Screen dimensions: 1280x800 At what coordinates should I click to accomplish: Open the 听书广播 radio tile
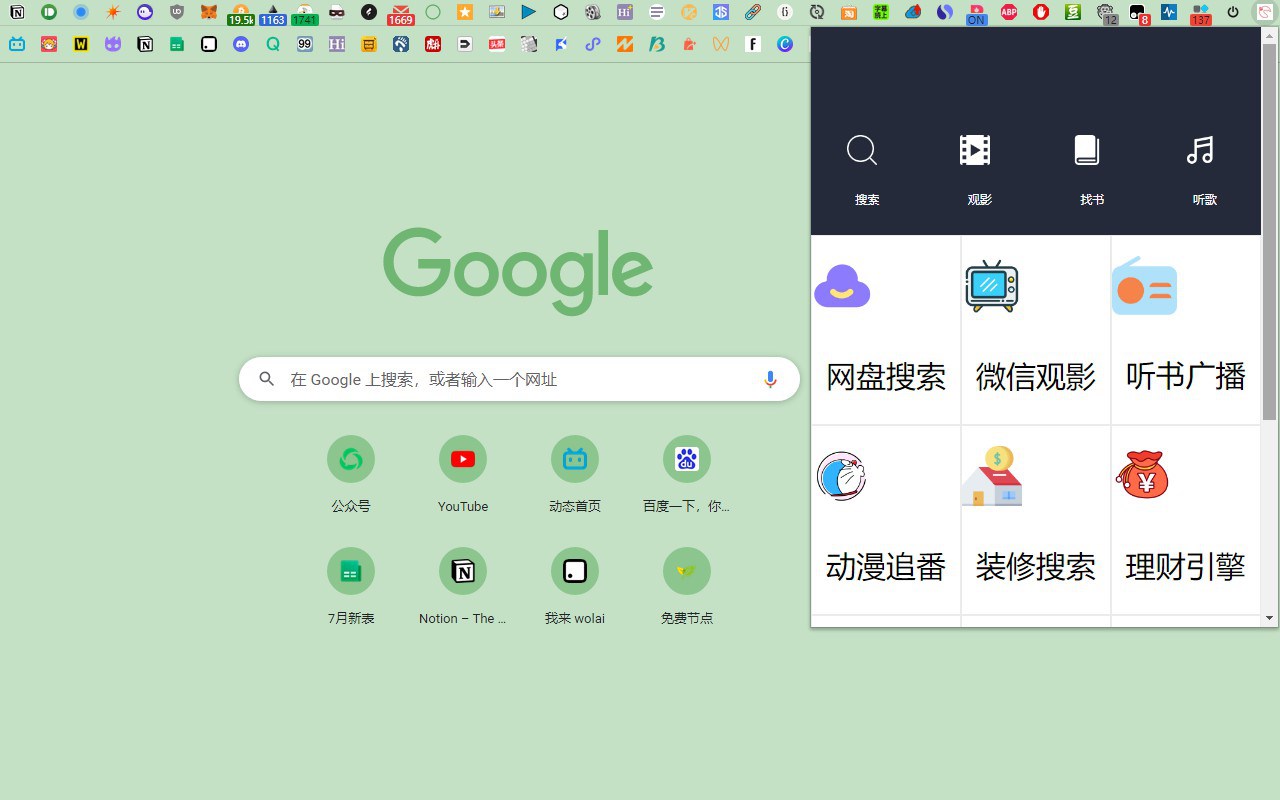tap(1186, 330)
